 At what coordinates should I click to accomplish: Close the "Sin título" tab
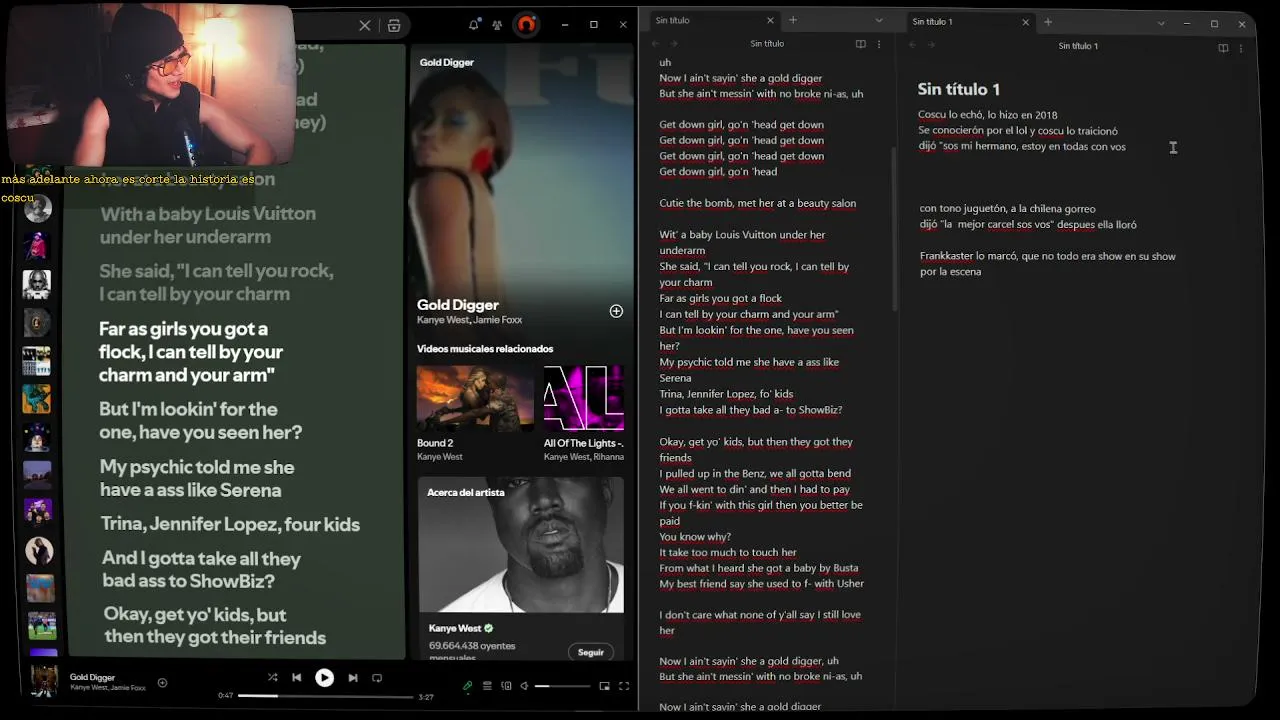point(770,20)
